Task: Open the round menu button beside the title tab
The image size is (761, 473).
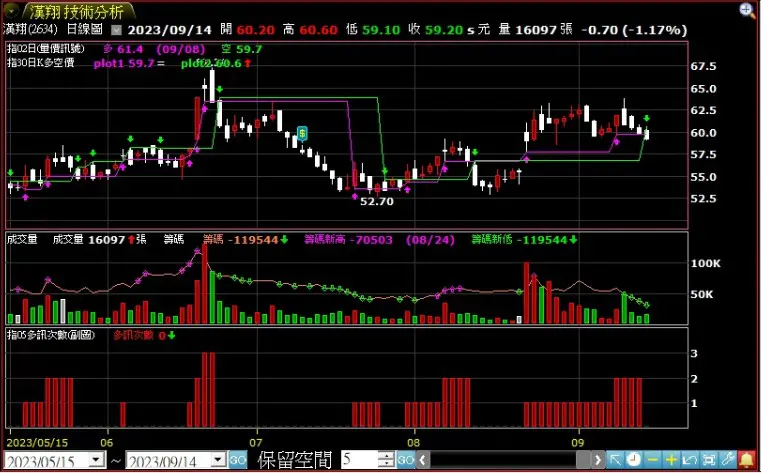Action: point(10,10)
